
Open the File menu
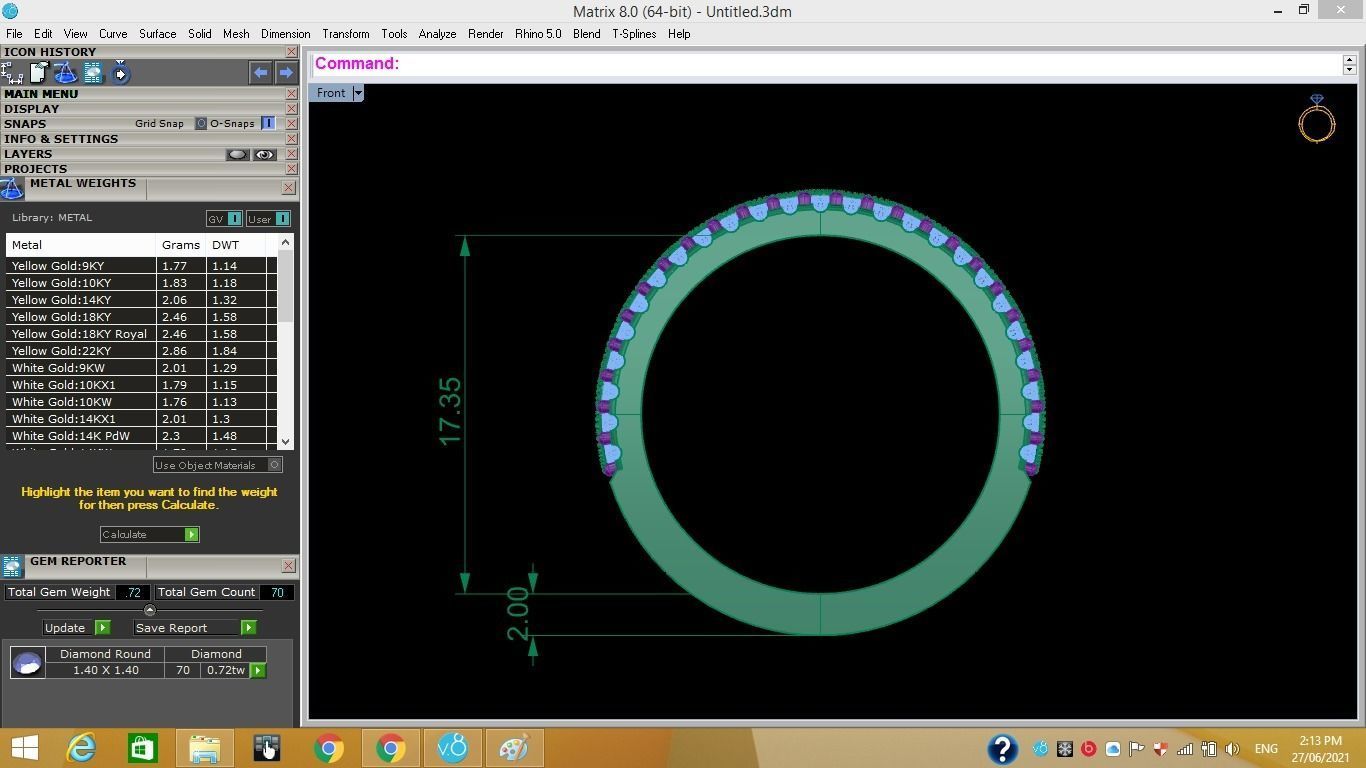pos(14,34)
